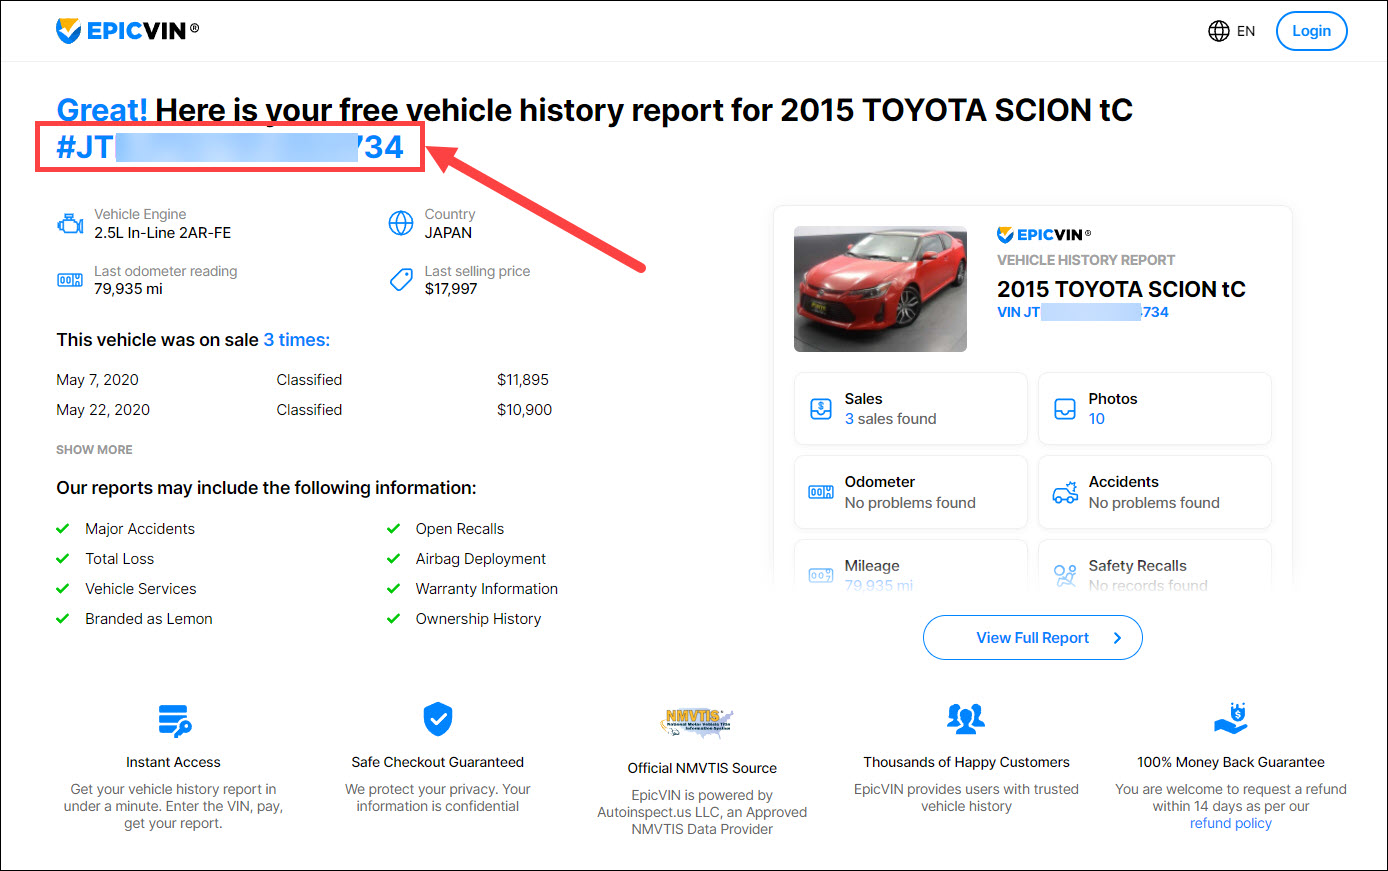The image size is (1388, 871).
Task: Click the EpicVIN logo in header
Action: 127,31
